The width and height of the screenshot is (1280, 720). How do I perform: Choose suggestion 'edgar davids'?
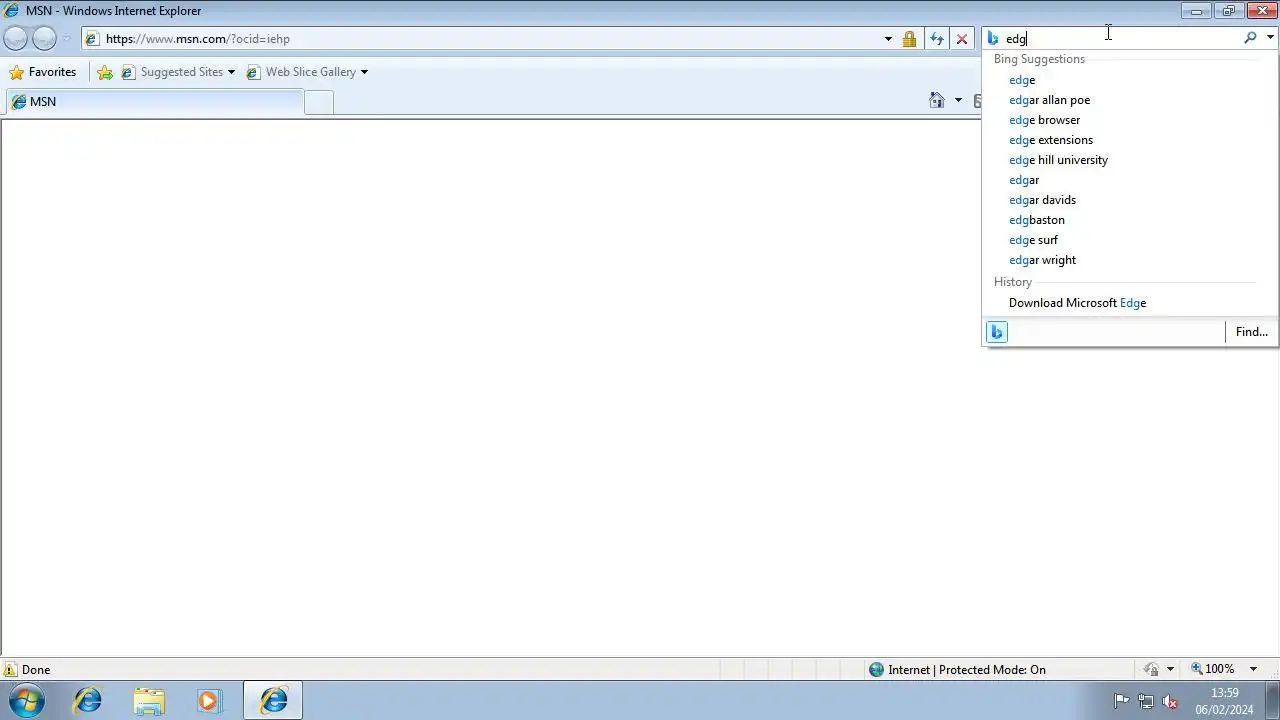click(1042, 200)
